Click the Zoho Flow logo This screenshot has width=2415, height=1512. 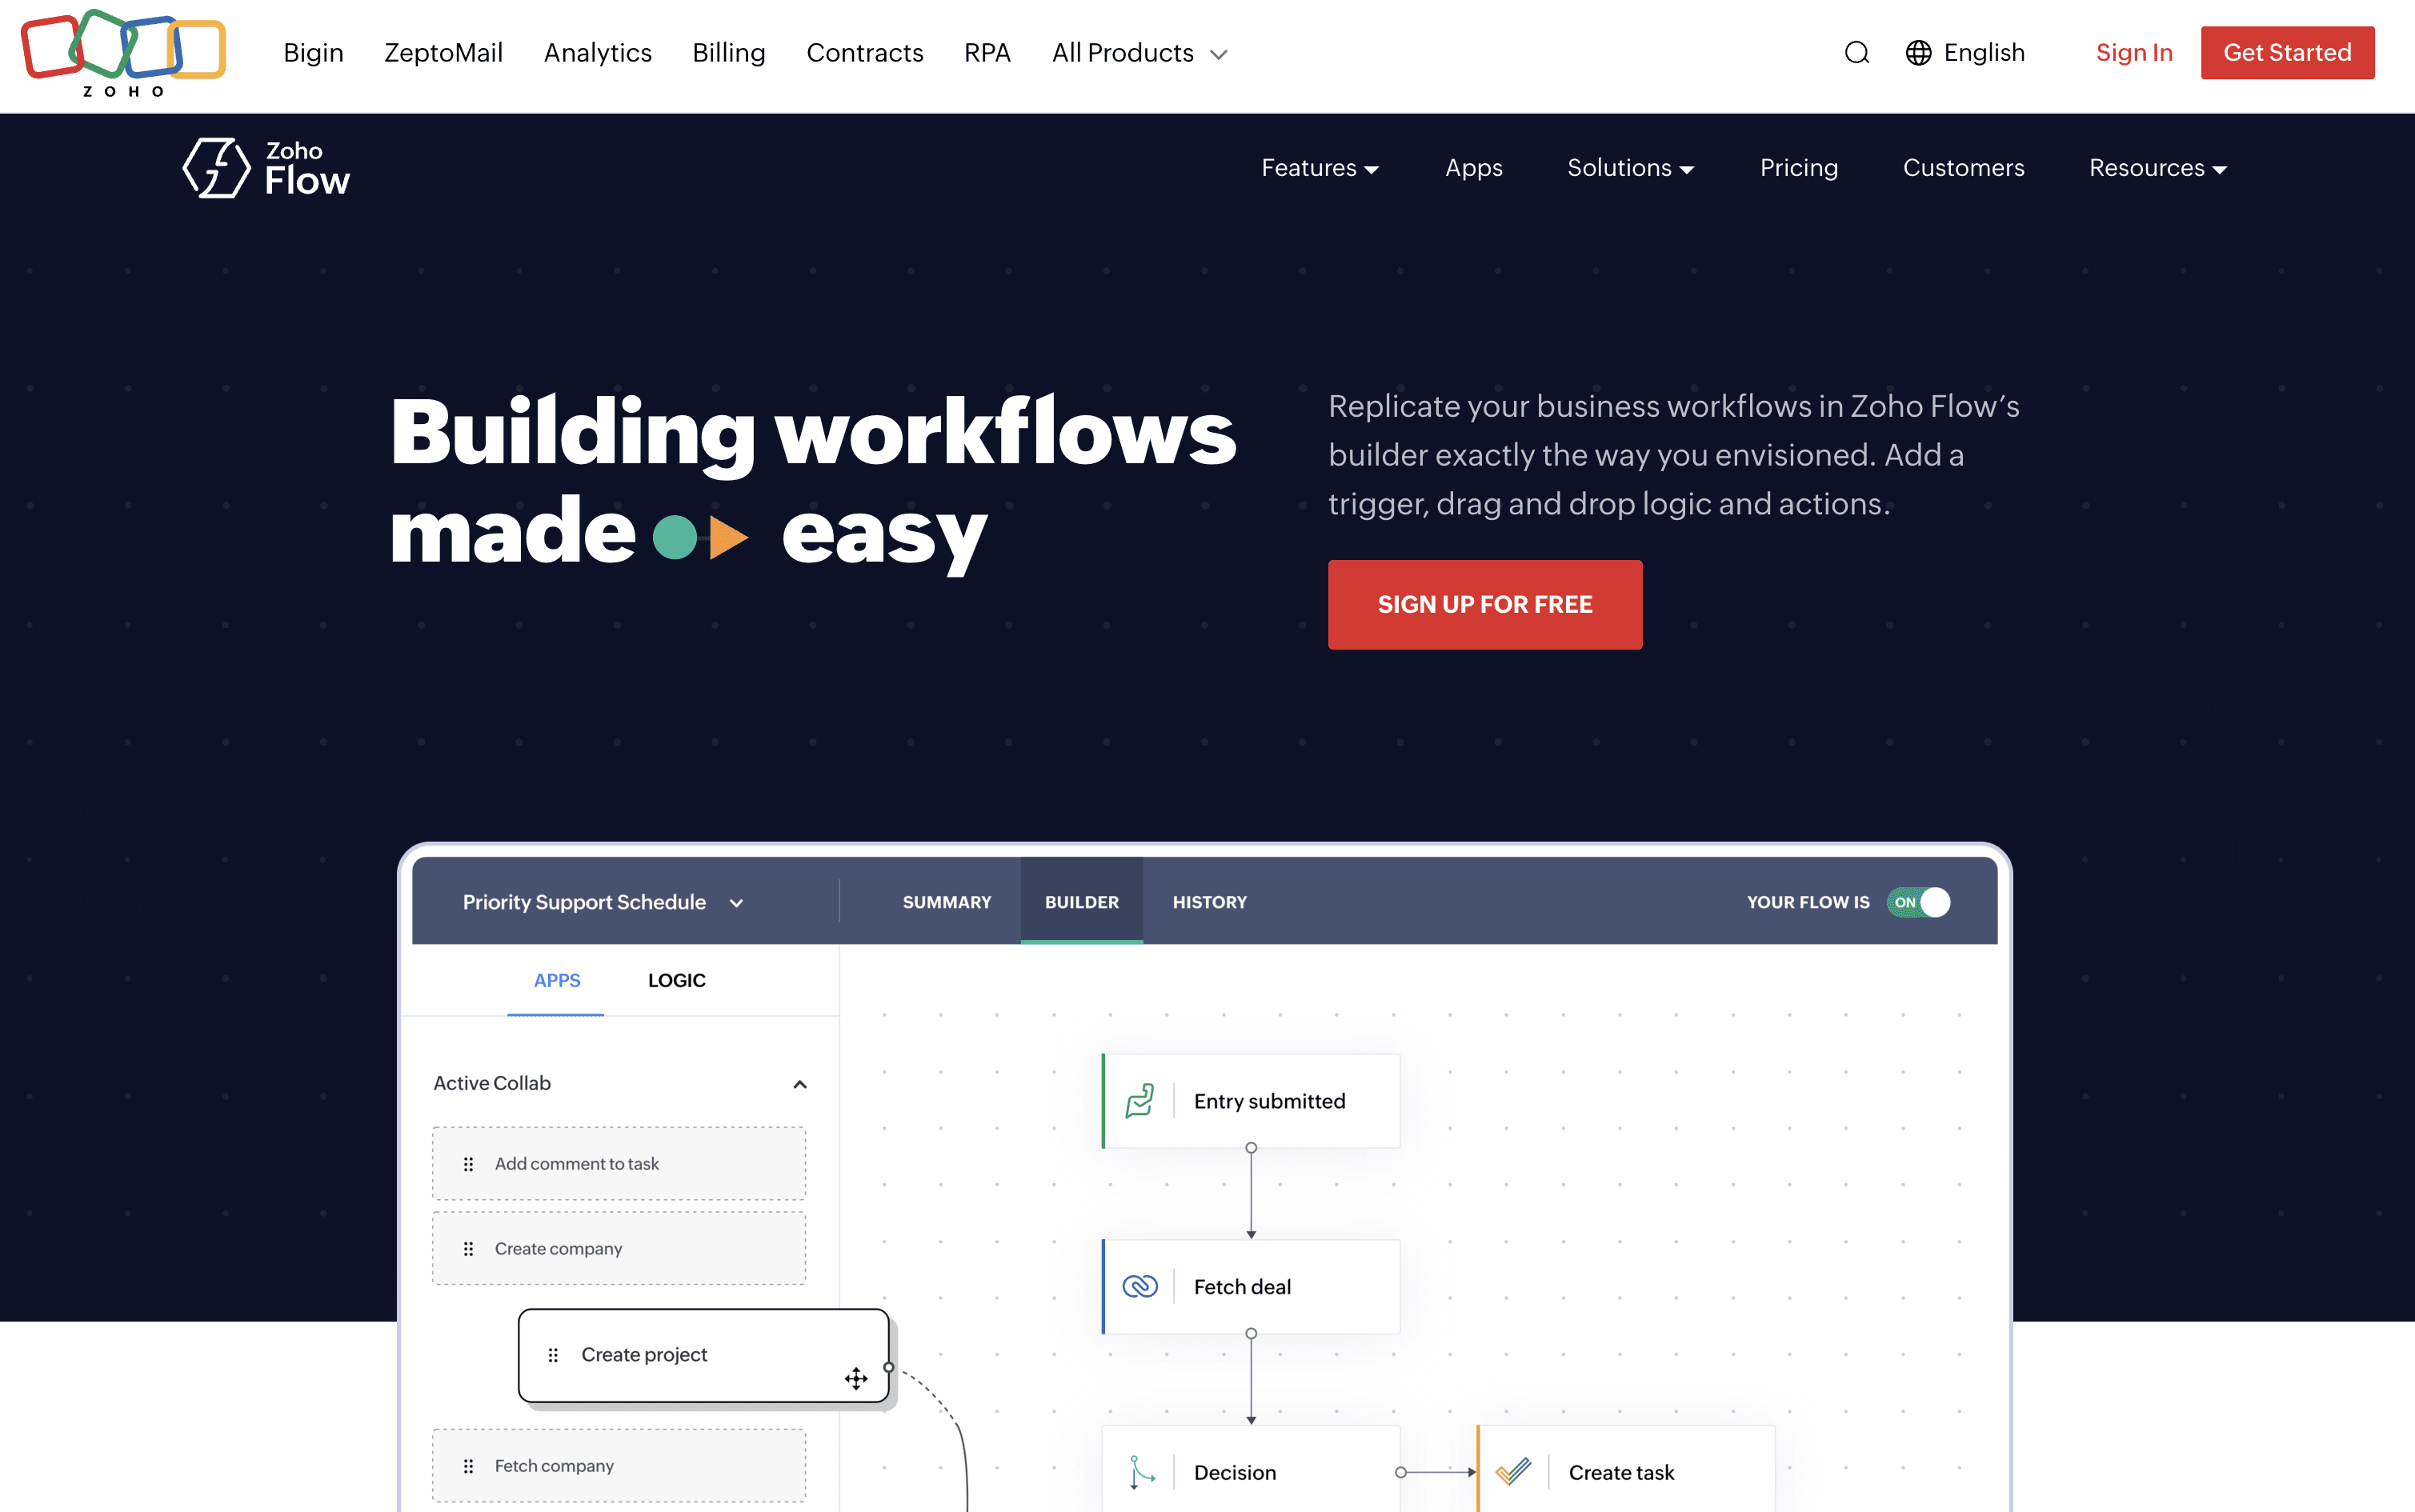click(266, 168)
